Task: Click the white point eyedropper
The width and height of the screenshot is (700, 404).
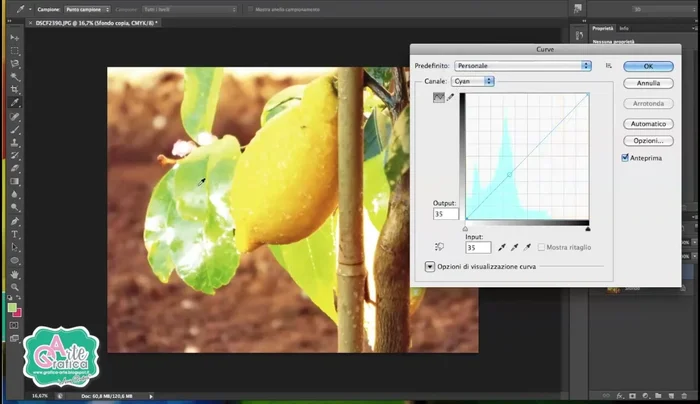Action: click(527, 246)
